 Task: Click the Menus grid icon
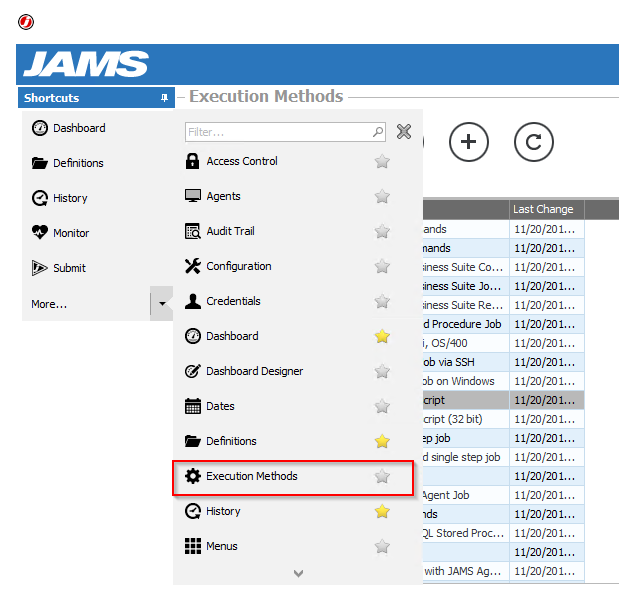point(193,546)
